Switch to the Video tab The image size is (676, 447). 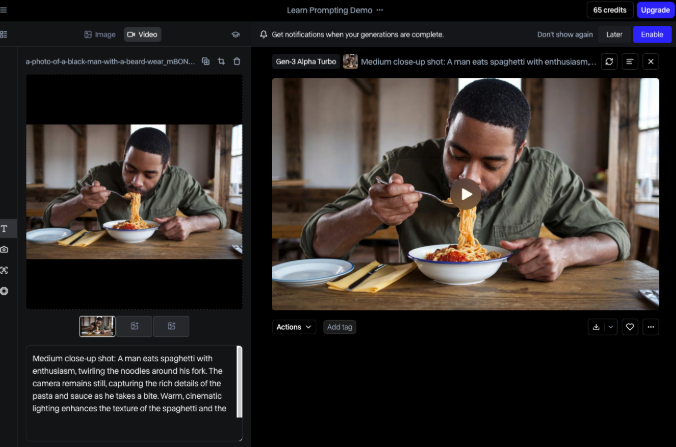(142, 34)
